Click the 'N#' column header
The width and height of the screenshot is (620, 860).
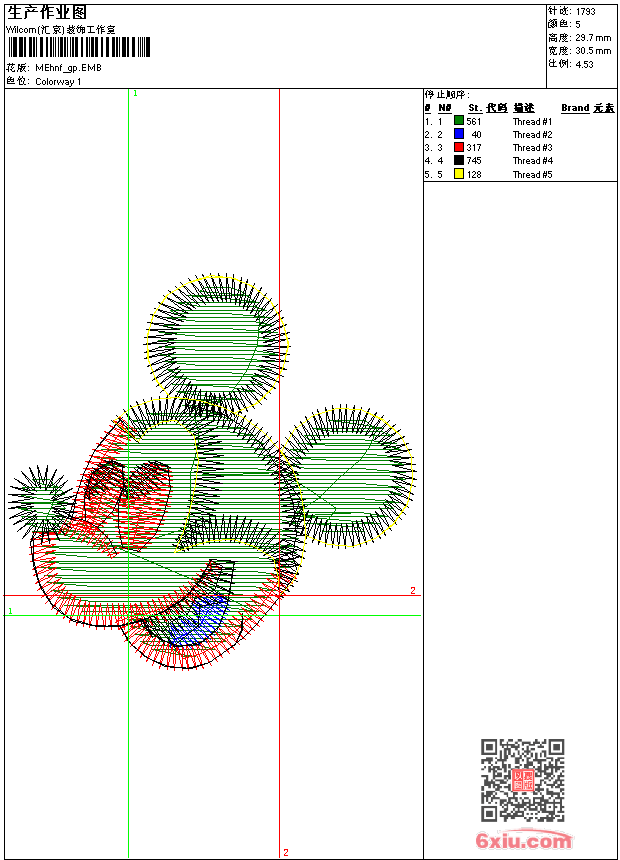(x=444, y=108)
